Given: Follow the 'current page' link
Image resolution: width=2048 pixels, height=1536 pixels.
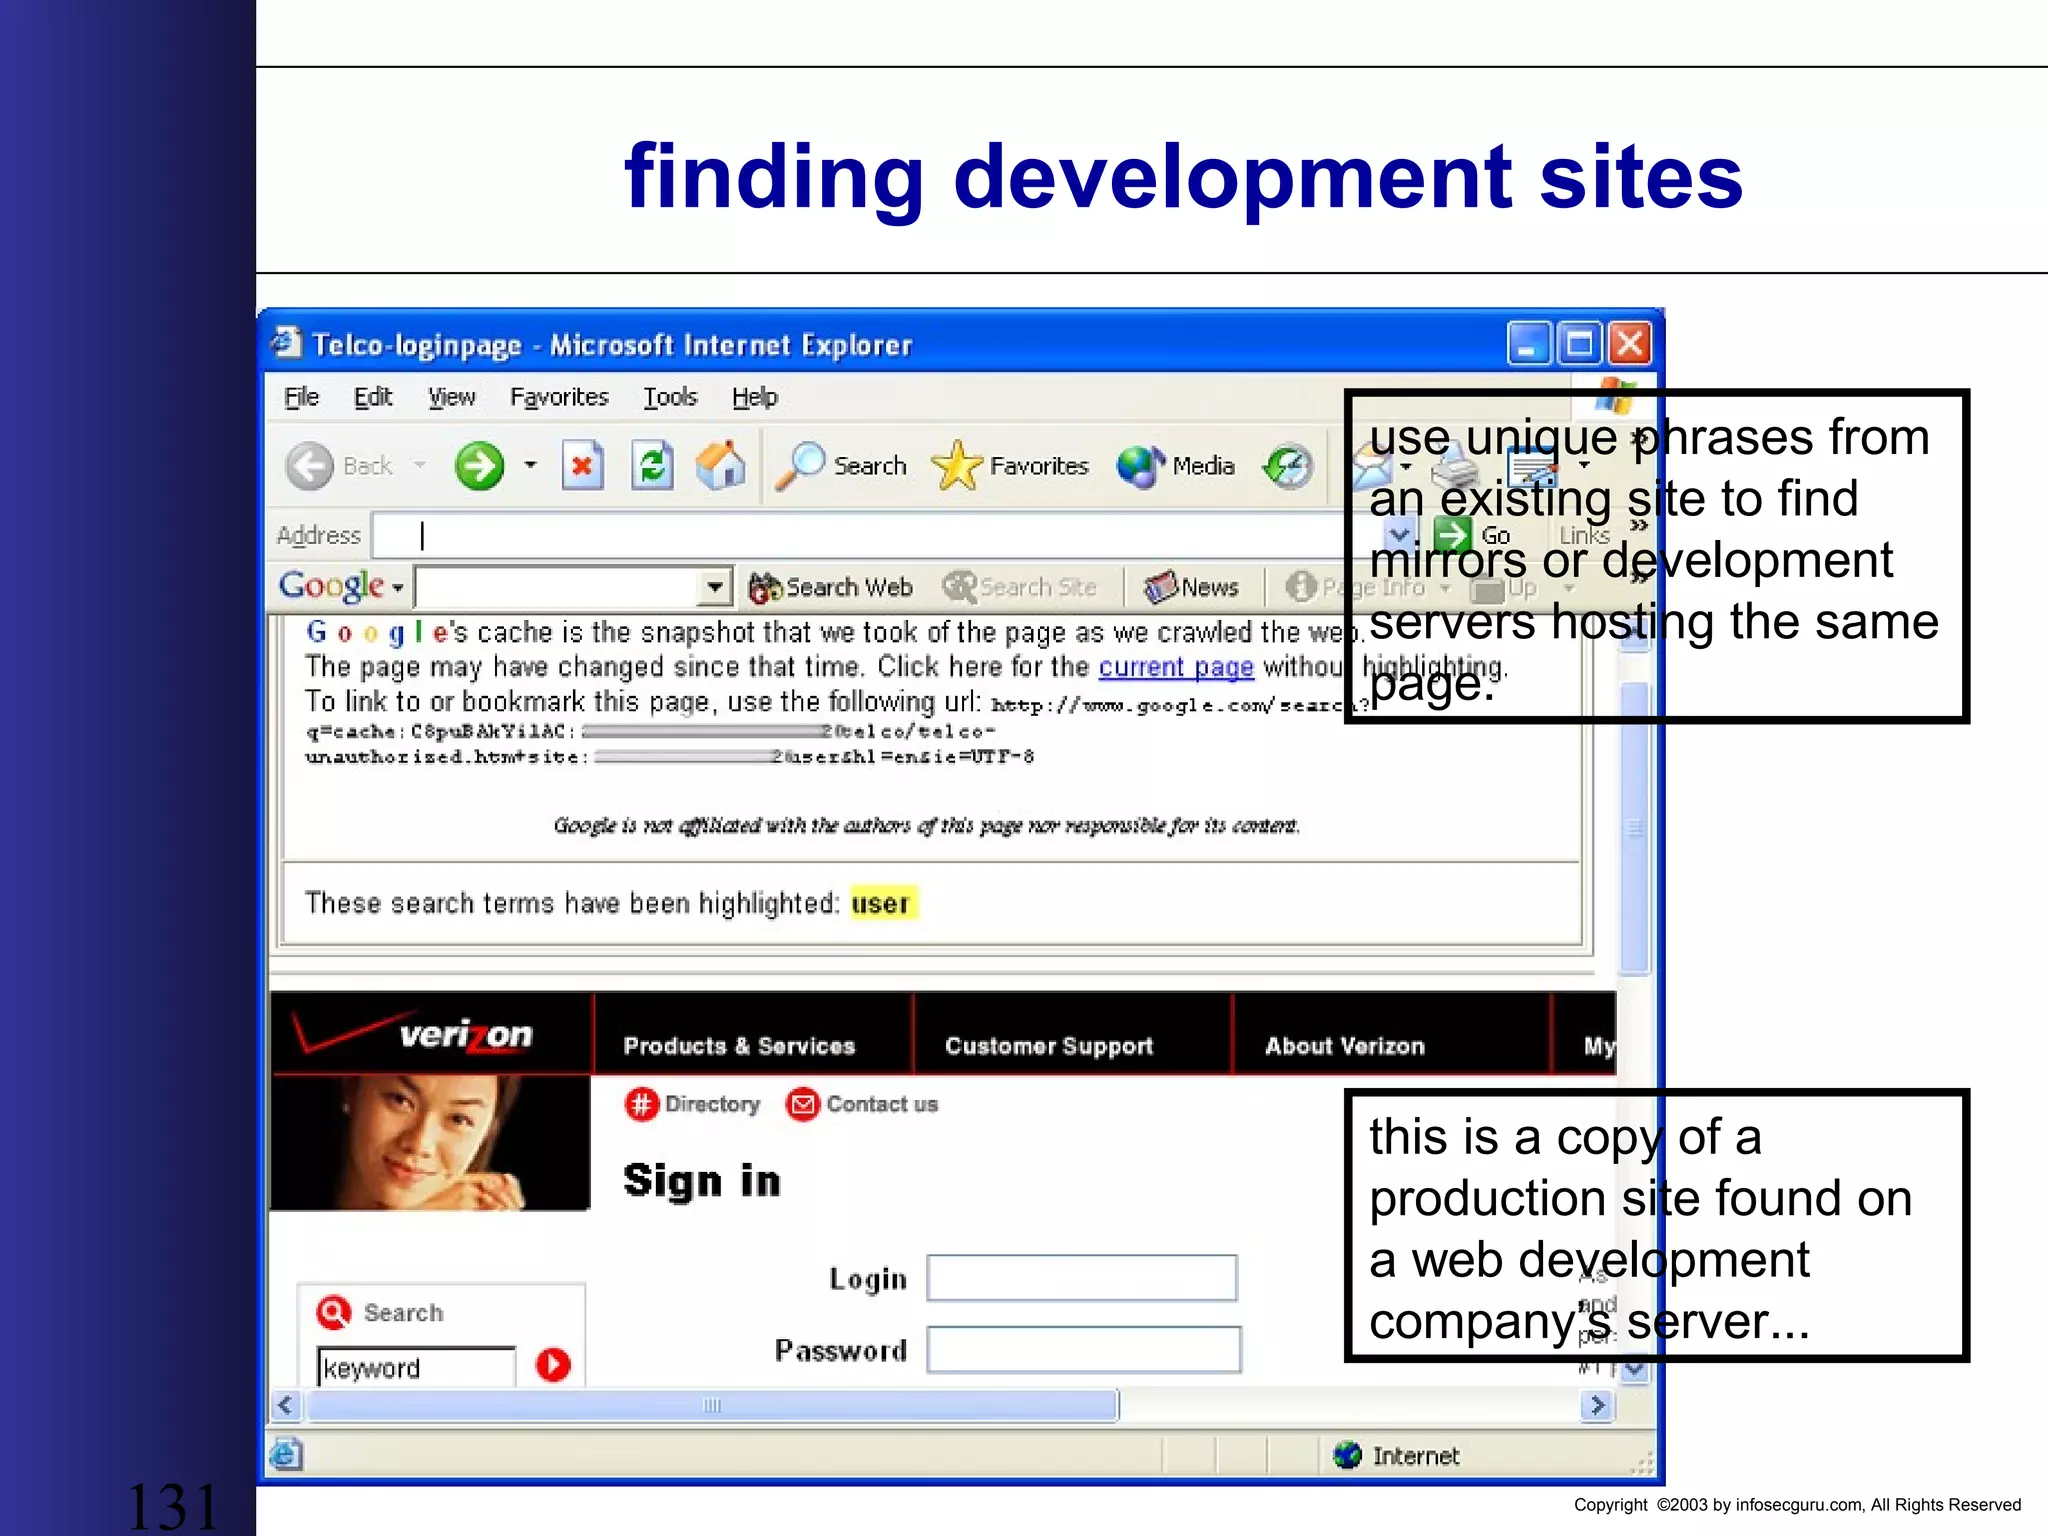Looking at the screenshot, I should pyautogui.click(x=1176, y=667).
